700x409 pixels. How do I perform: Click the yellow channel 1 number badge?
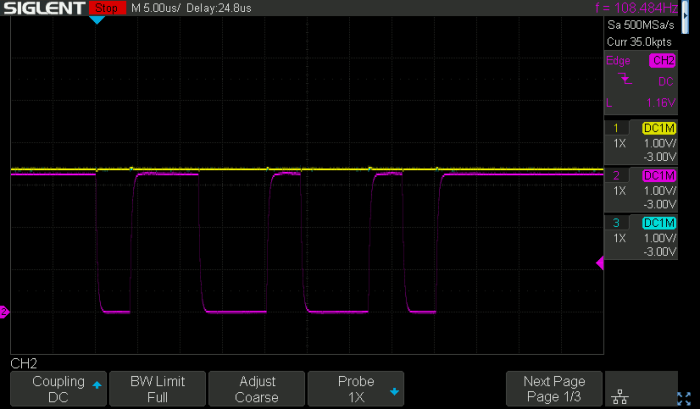[617, 128]
